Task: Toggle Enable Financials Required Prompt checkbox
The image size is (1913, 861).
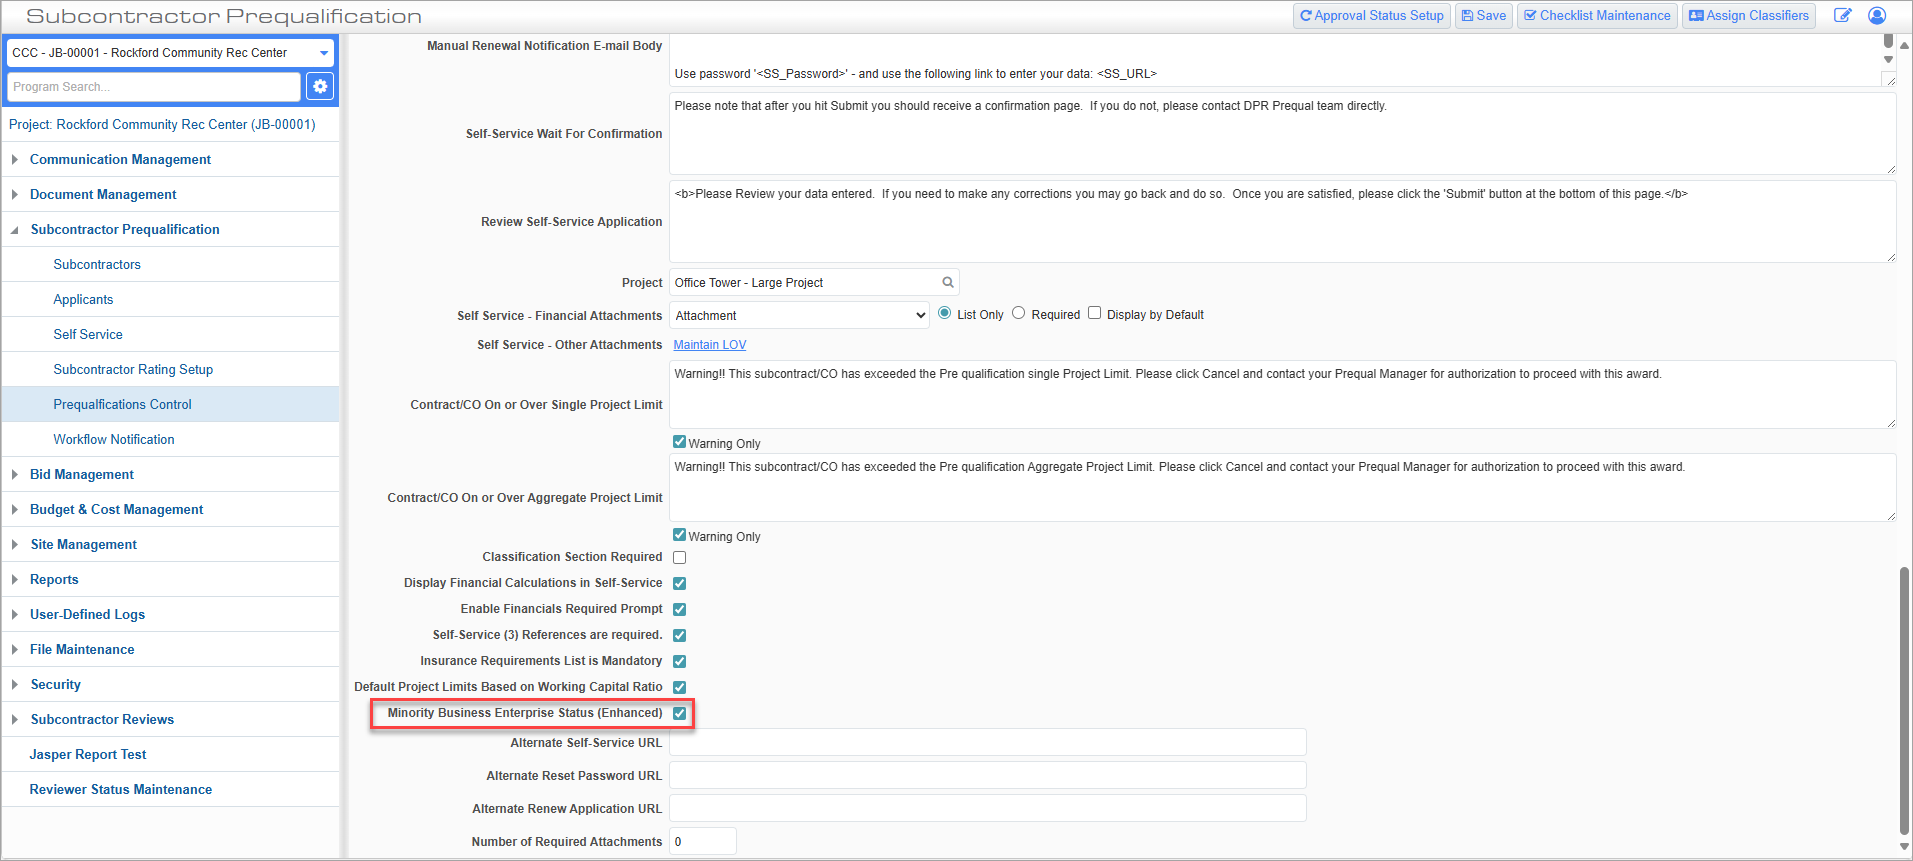Action: pyautogui.click(x=679, y=610)
